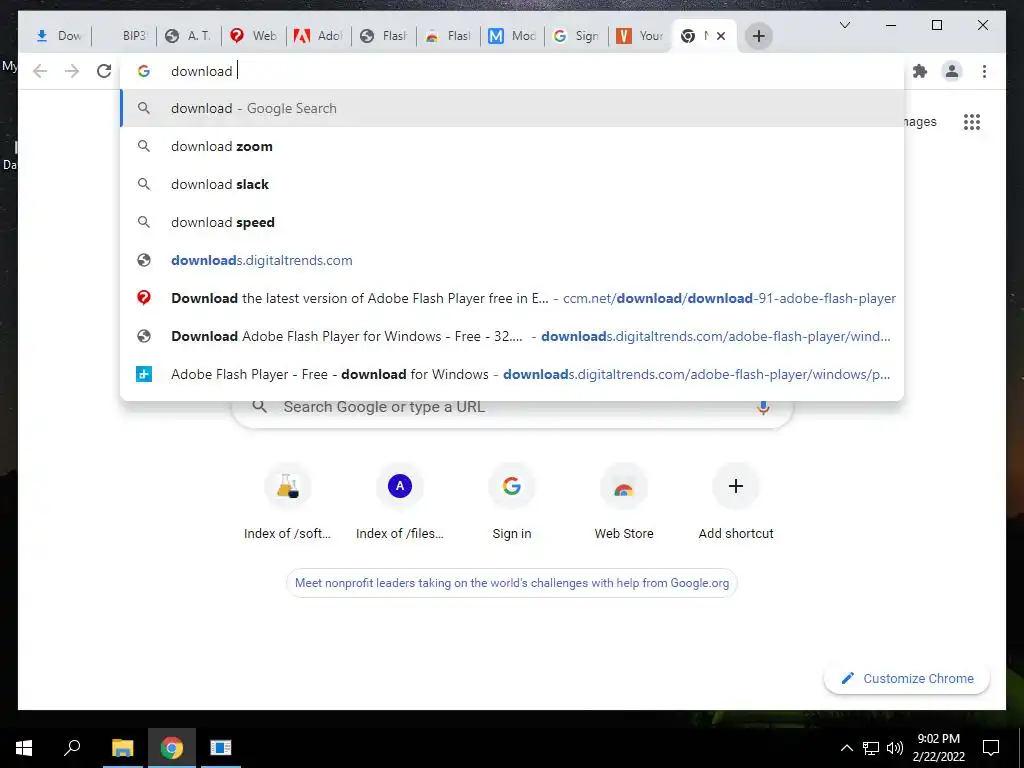The height and width of the screenshot is (768, 1024).
Task: Select 'download - Google Search' suggestion
Action: coord(512,108)
